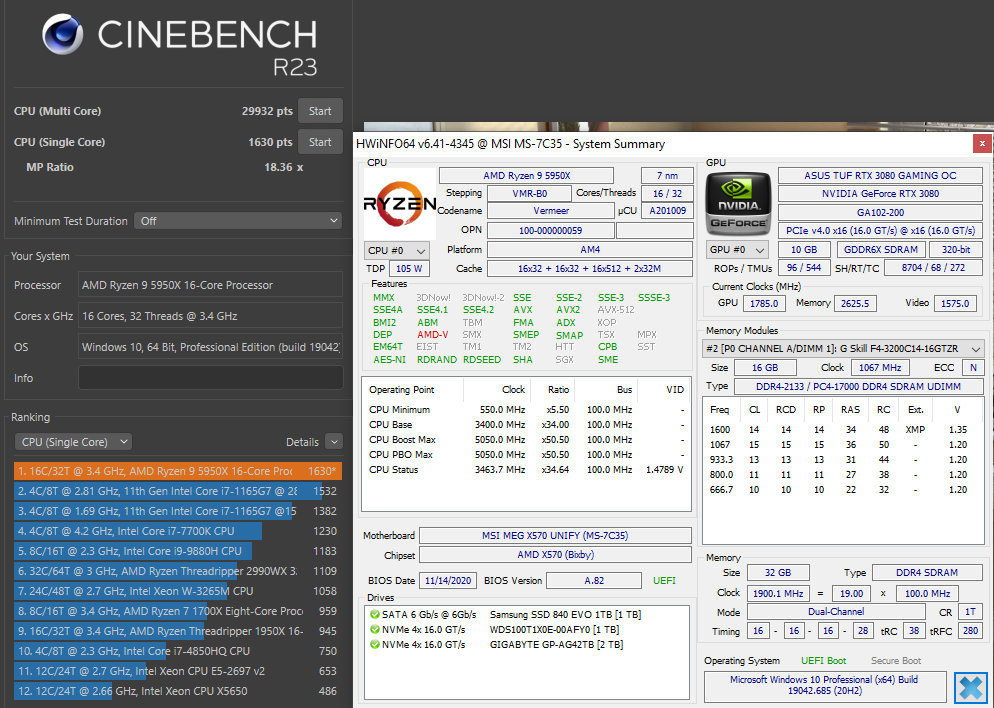Click the Cores x GHz field
Viewport: 994px width, 708px height.
[x=210, y=316]
